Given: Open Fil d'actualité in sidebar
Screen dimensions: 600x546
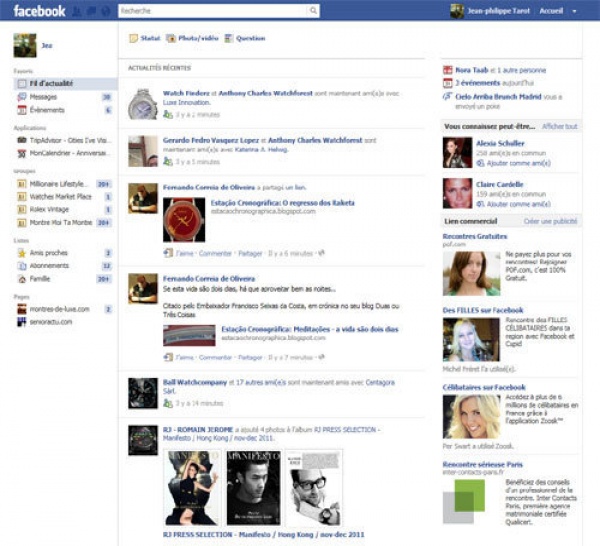Looking at the screenshot, I should [x=65, y=83].
